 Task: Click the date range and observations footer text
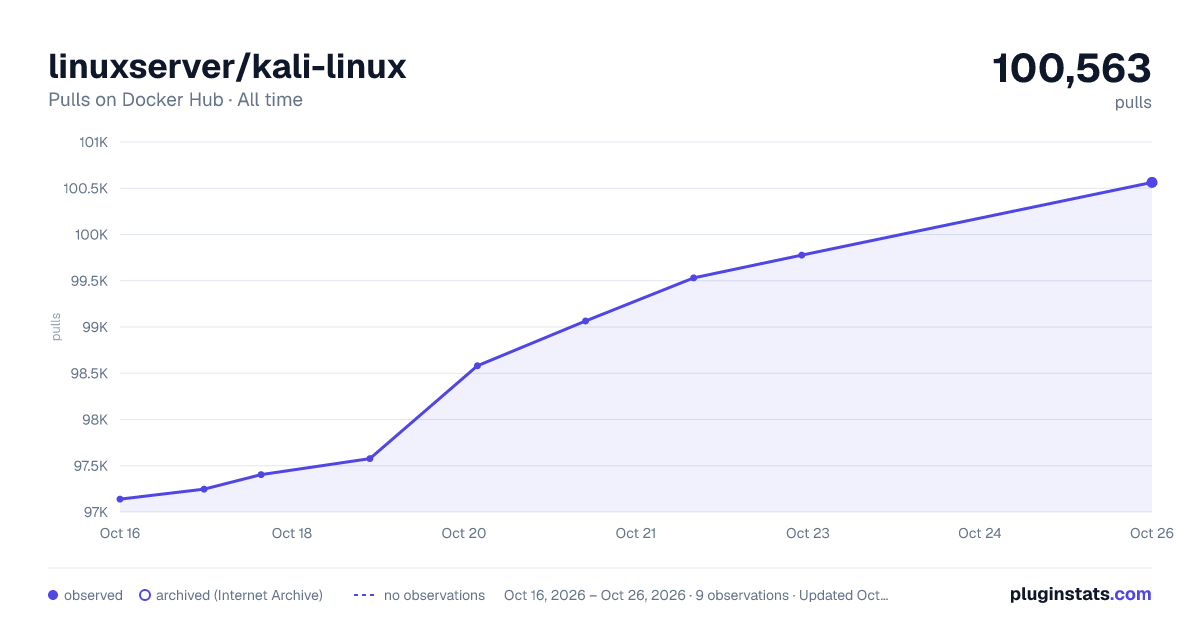pos(696,595)
